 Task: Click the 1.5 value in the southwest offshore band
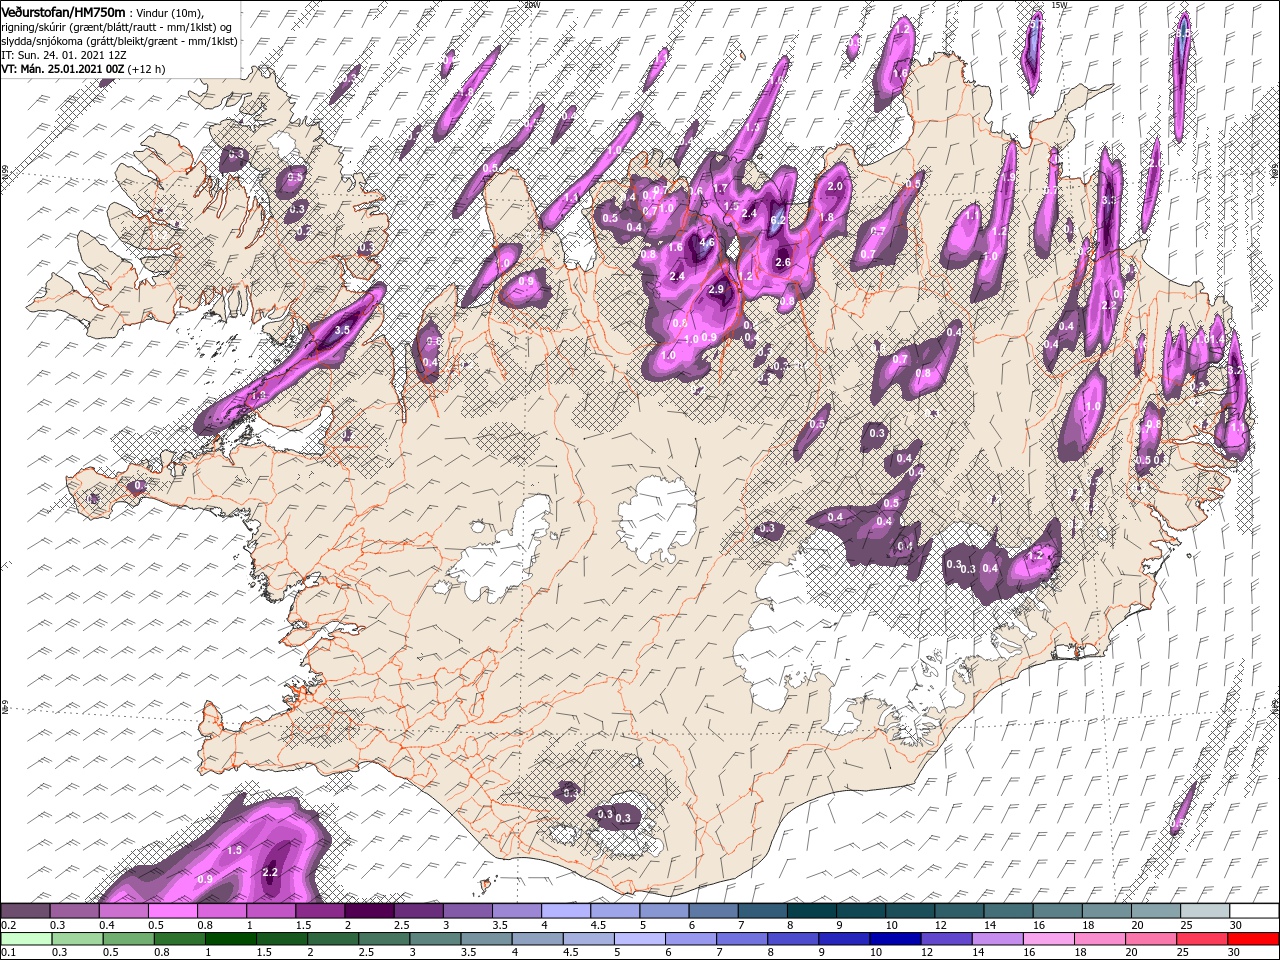tap(235, 850)
